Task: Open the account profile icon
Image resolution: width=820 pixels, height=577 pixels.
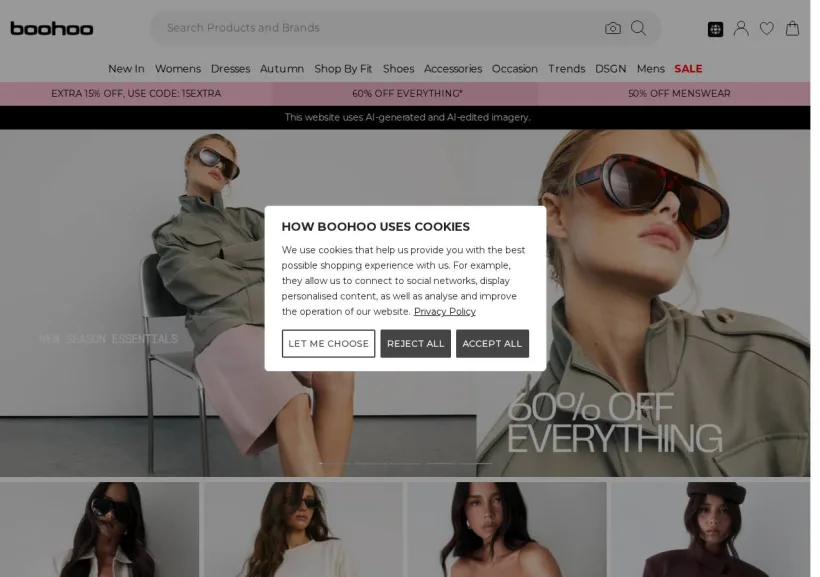Action: (x=741, y=28)
